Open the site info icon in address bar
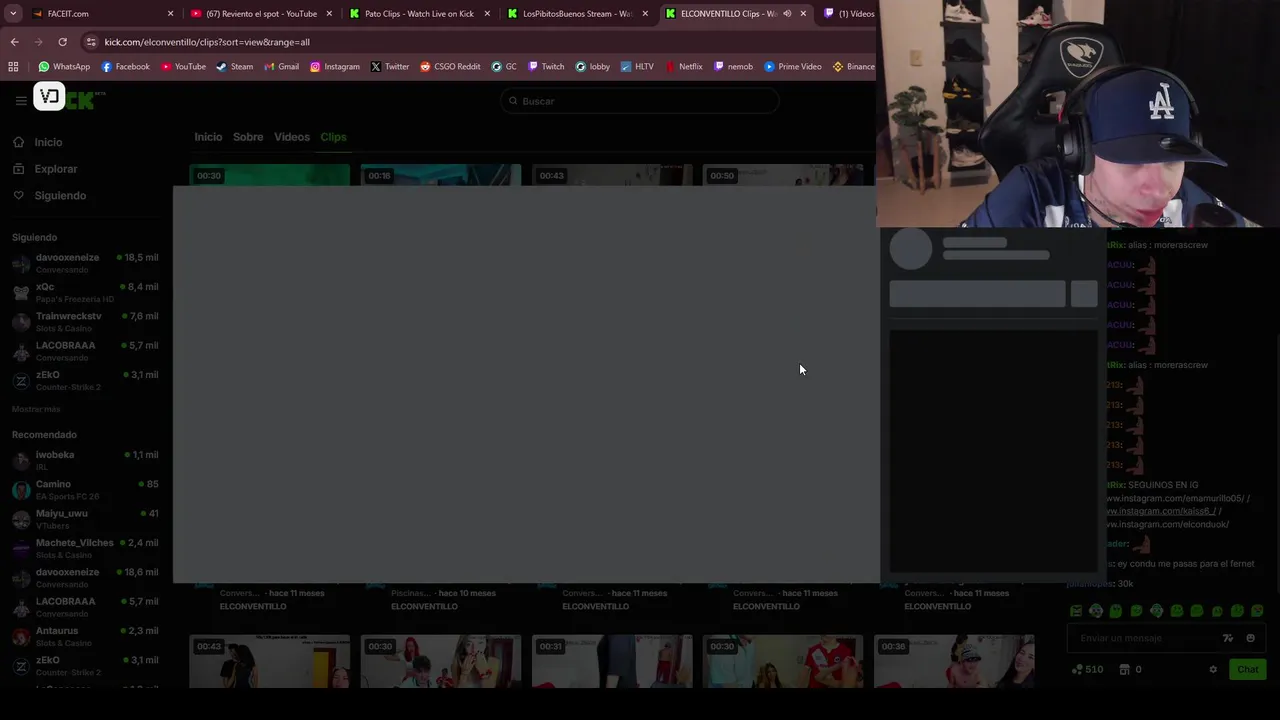 click(x=91, y=42)
